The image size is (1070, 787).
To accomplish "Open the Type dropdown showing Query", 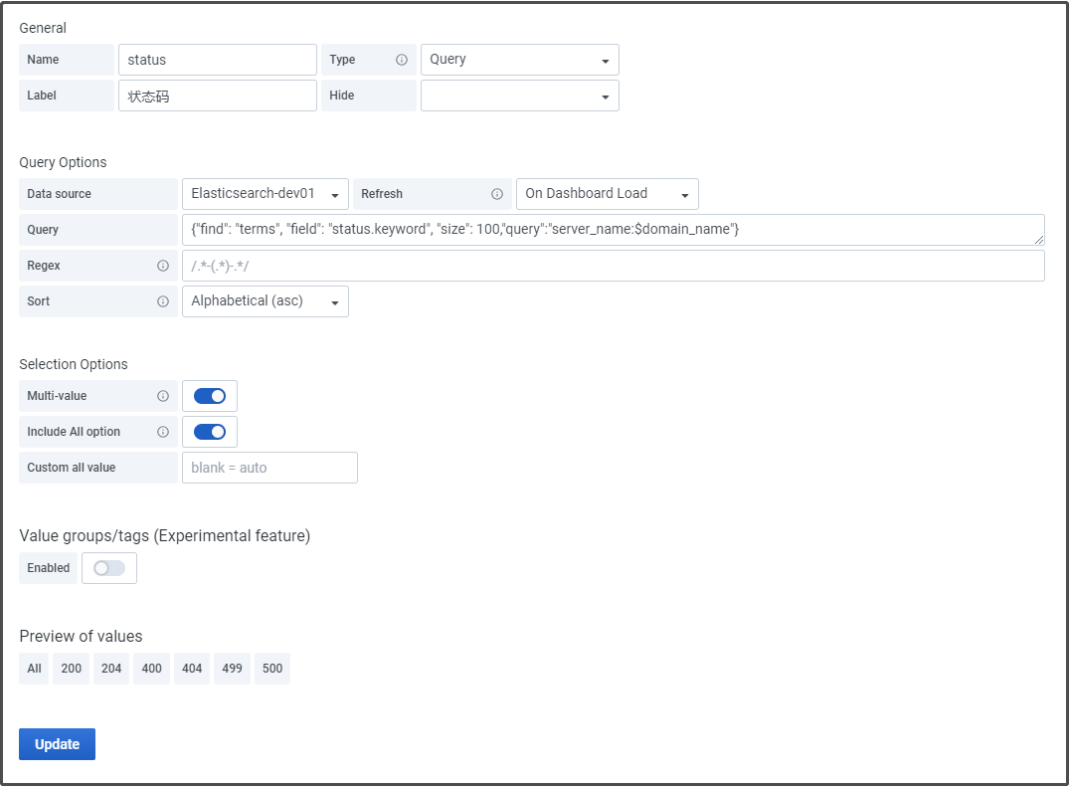I will pyautogui.click(x=519, y=60).
